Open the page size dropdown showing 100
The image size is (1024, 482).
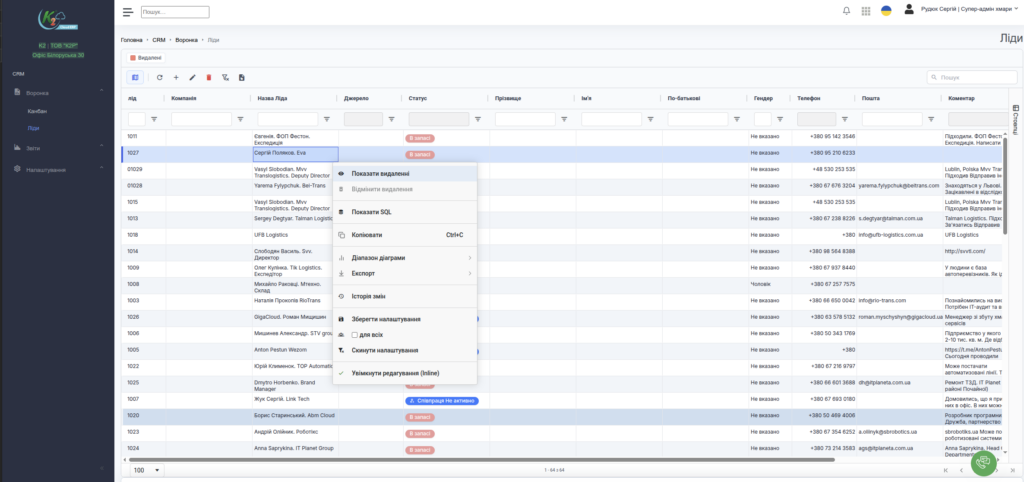(x=146, y=469)
